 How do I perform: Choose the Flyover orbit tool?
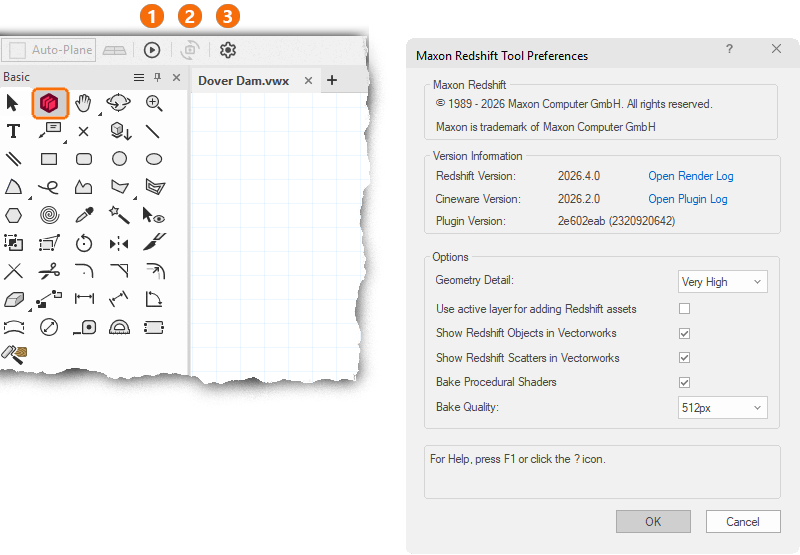(118, 103)
